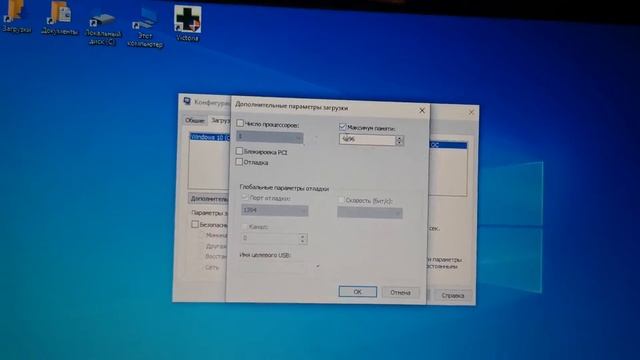Close the system configuration background window
Viewport: 640px width, 360px height.
click(471, 112)
